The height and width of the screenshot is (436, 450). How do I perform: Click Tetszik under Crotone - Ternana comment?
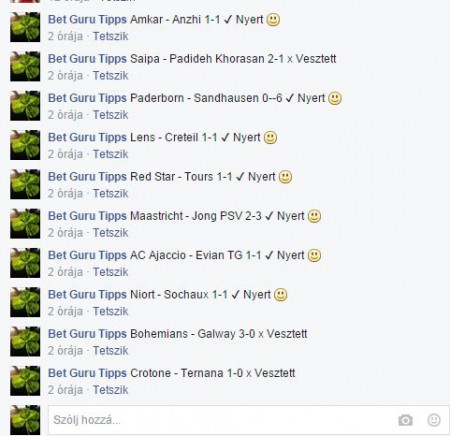click(x=110, y=390)
